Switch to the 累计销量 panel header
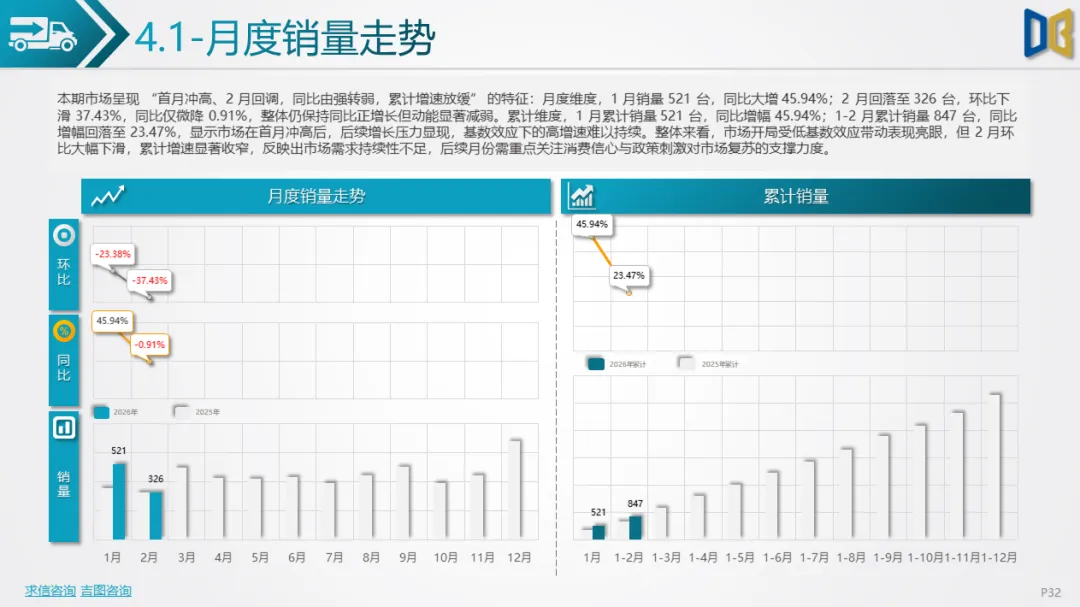Viewport: 1080px width, 607px height. click(x=795, y=196)
